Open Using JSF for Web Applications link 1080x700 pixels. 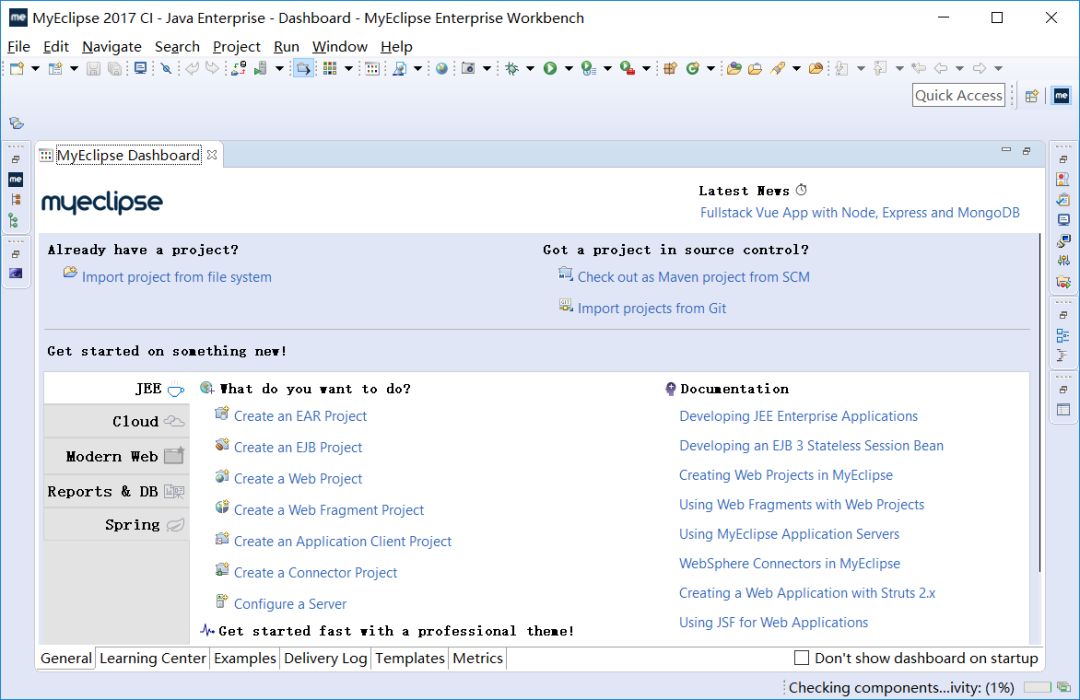(773, 622)
